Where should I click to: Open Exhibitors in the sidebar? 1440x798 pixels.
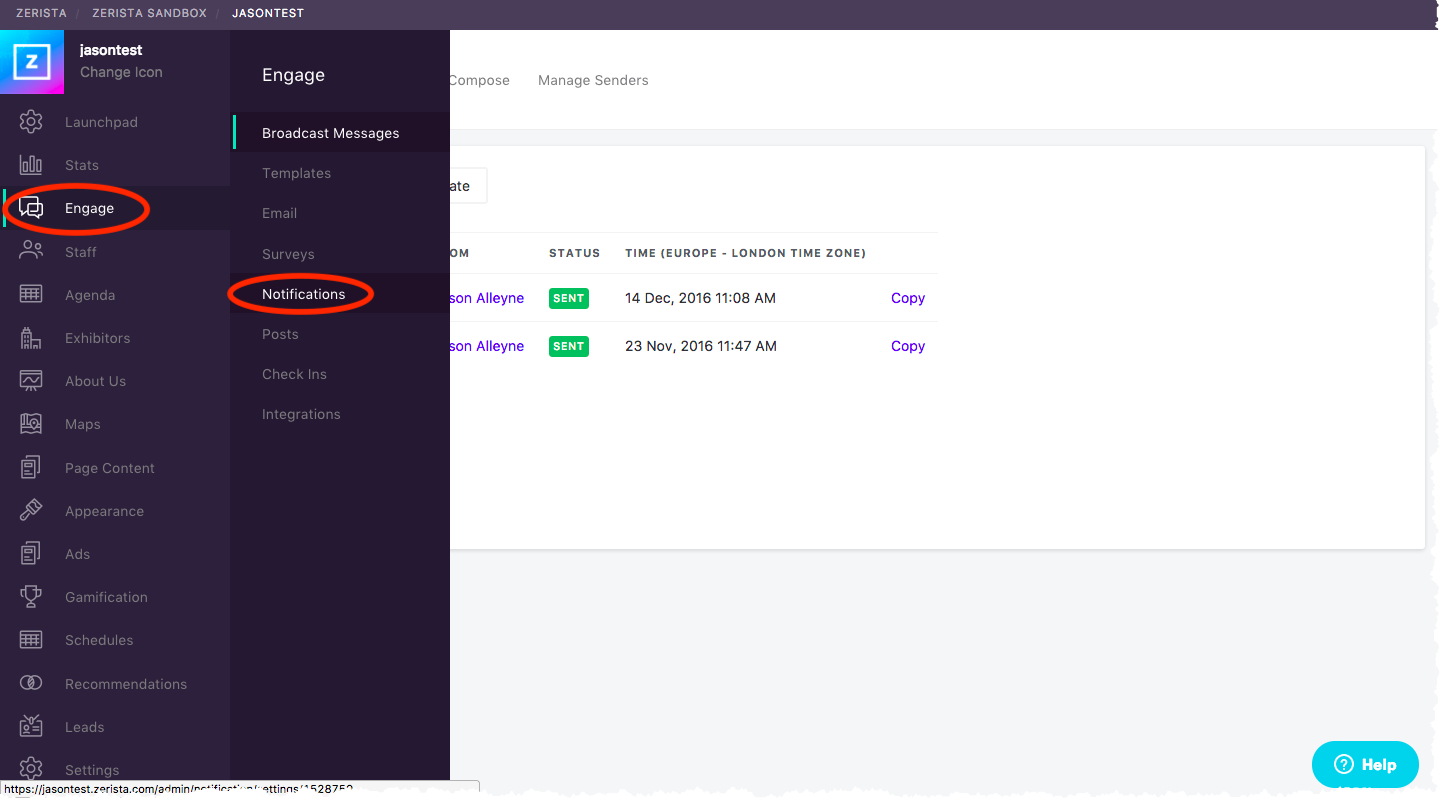point(97,338)
